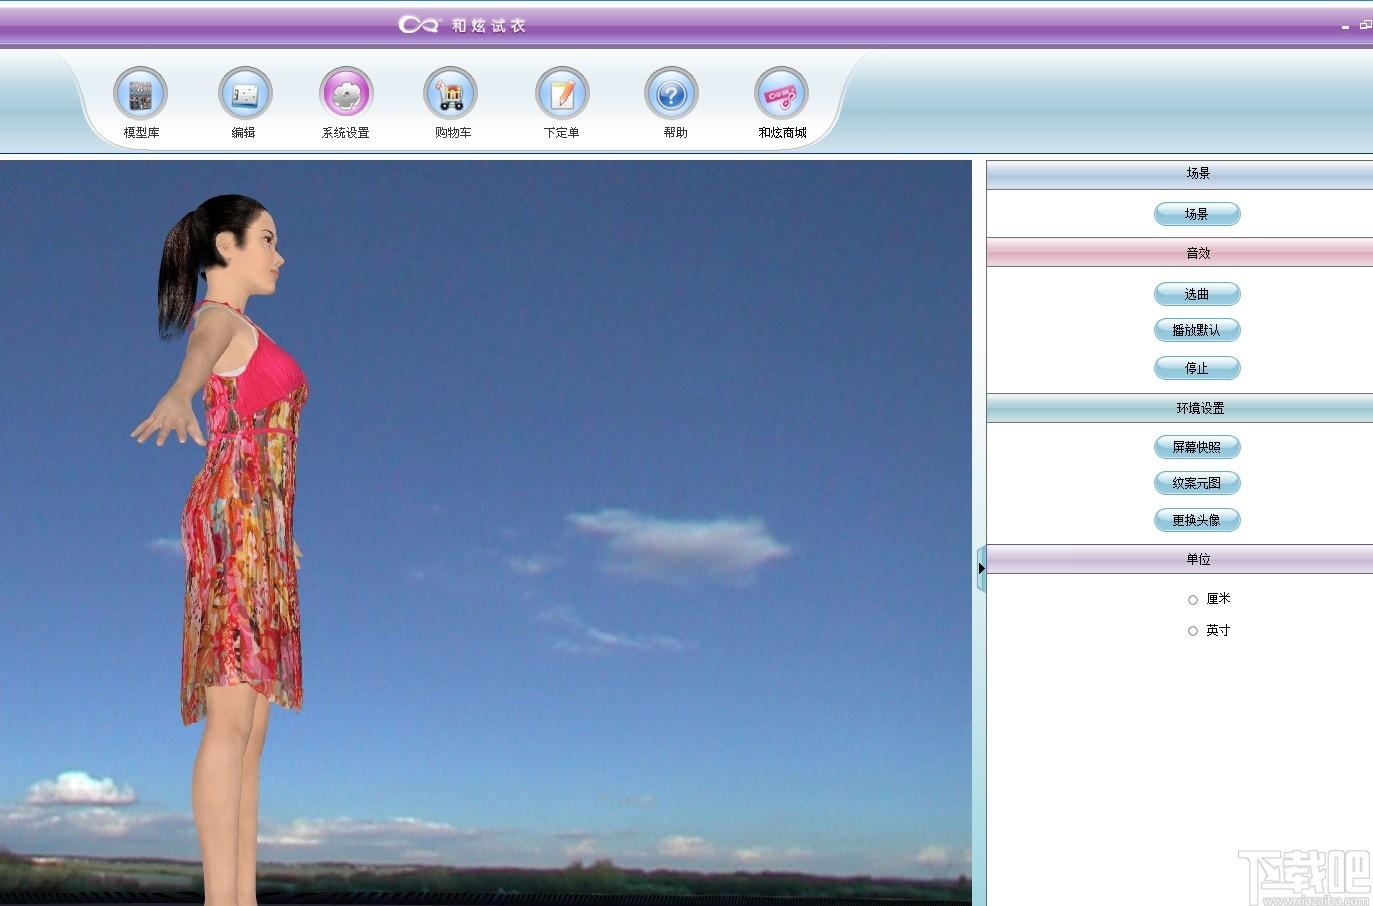Click the 音效 sound section header
The width and height of the screenshot is (1373, 906).
pos(1180,253)
